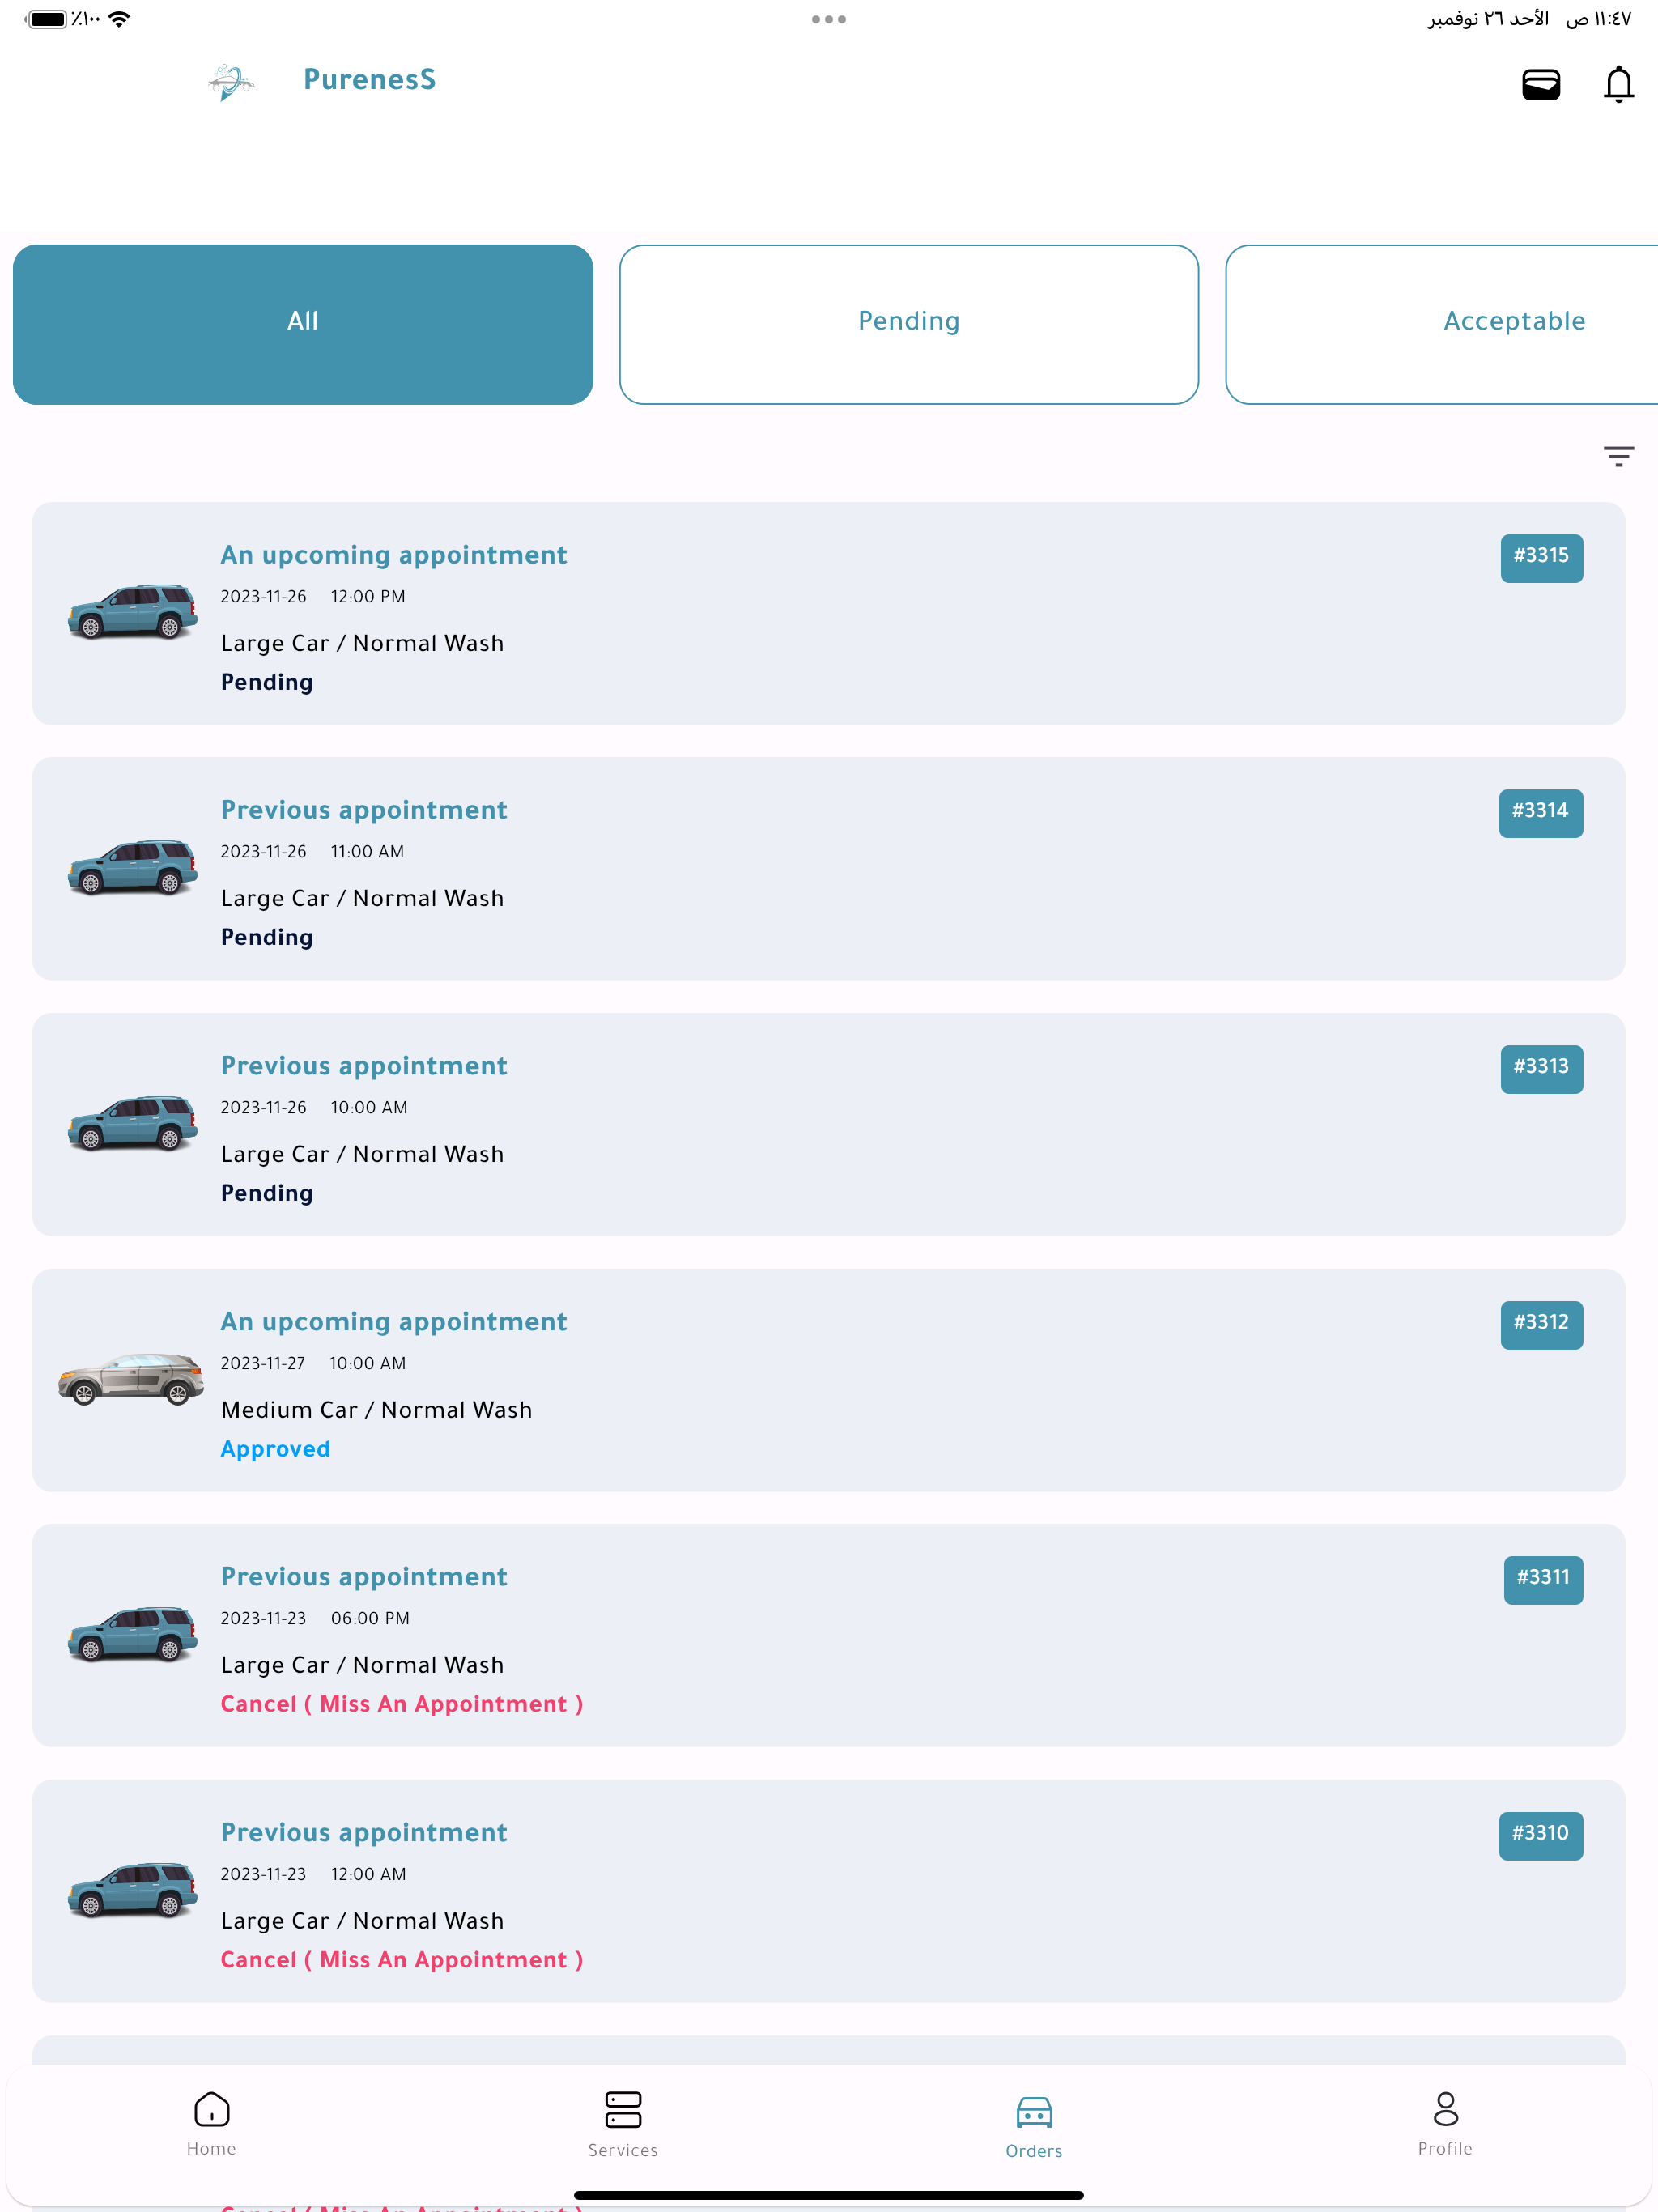Tap car image of order #3315
Image resolution: width=1658 pixels, height=2212 pixels.
coord(132,611)
